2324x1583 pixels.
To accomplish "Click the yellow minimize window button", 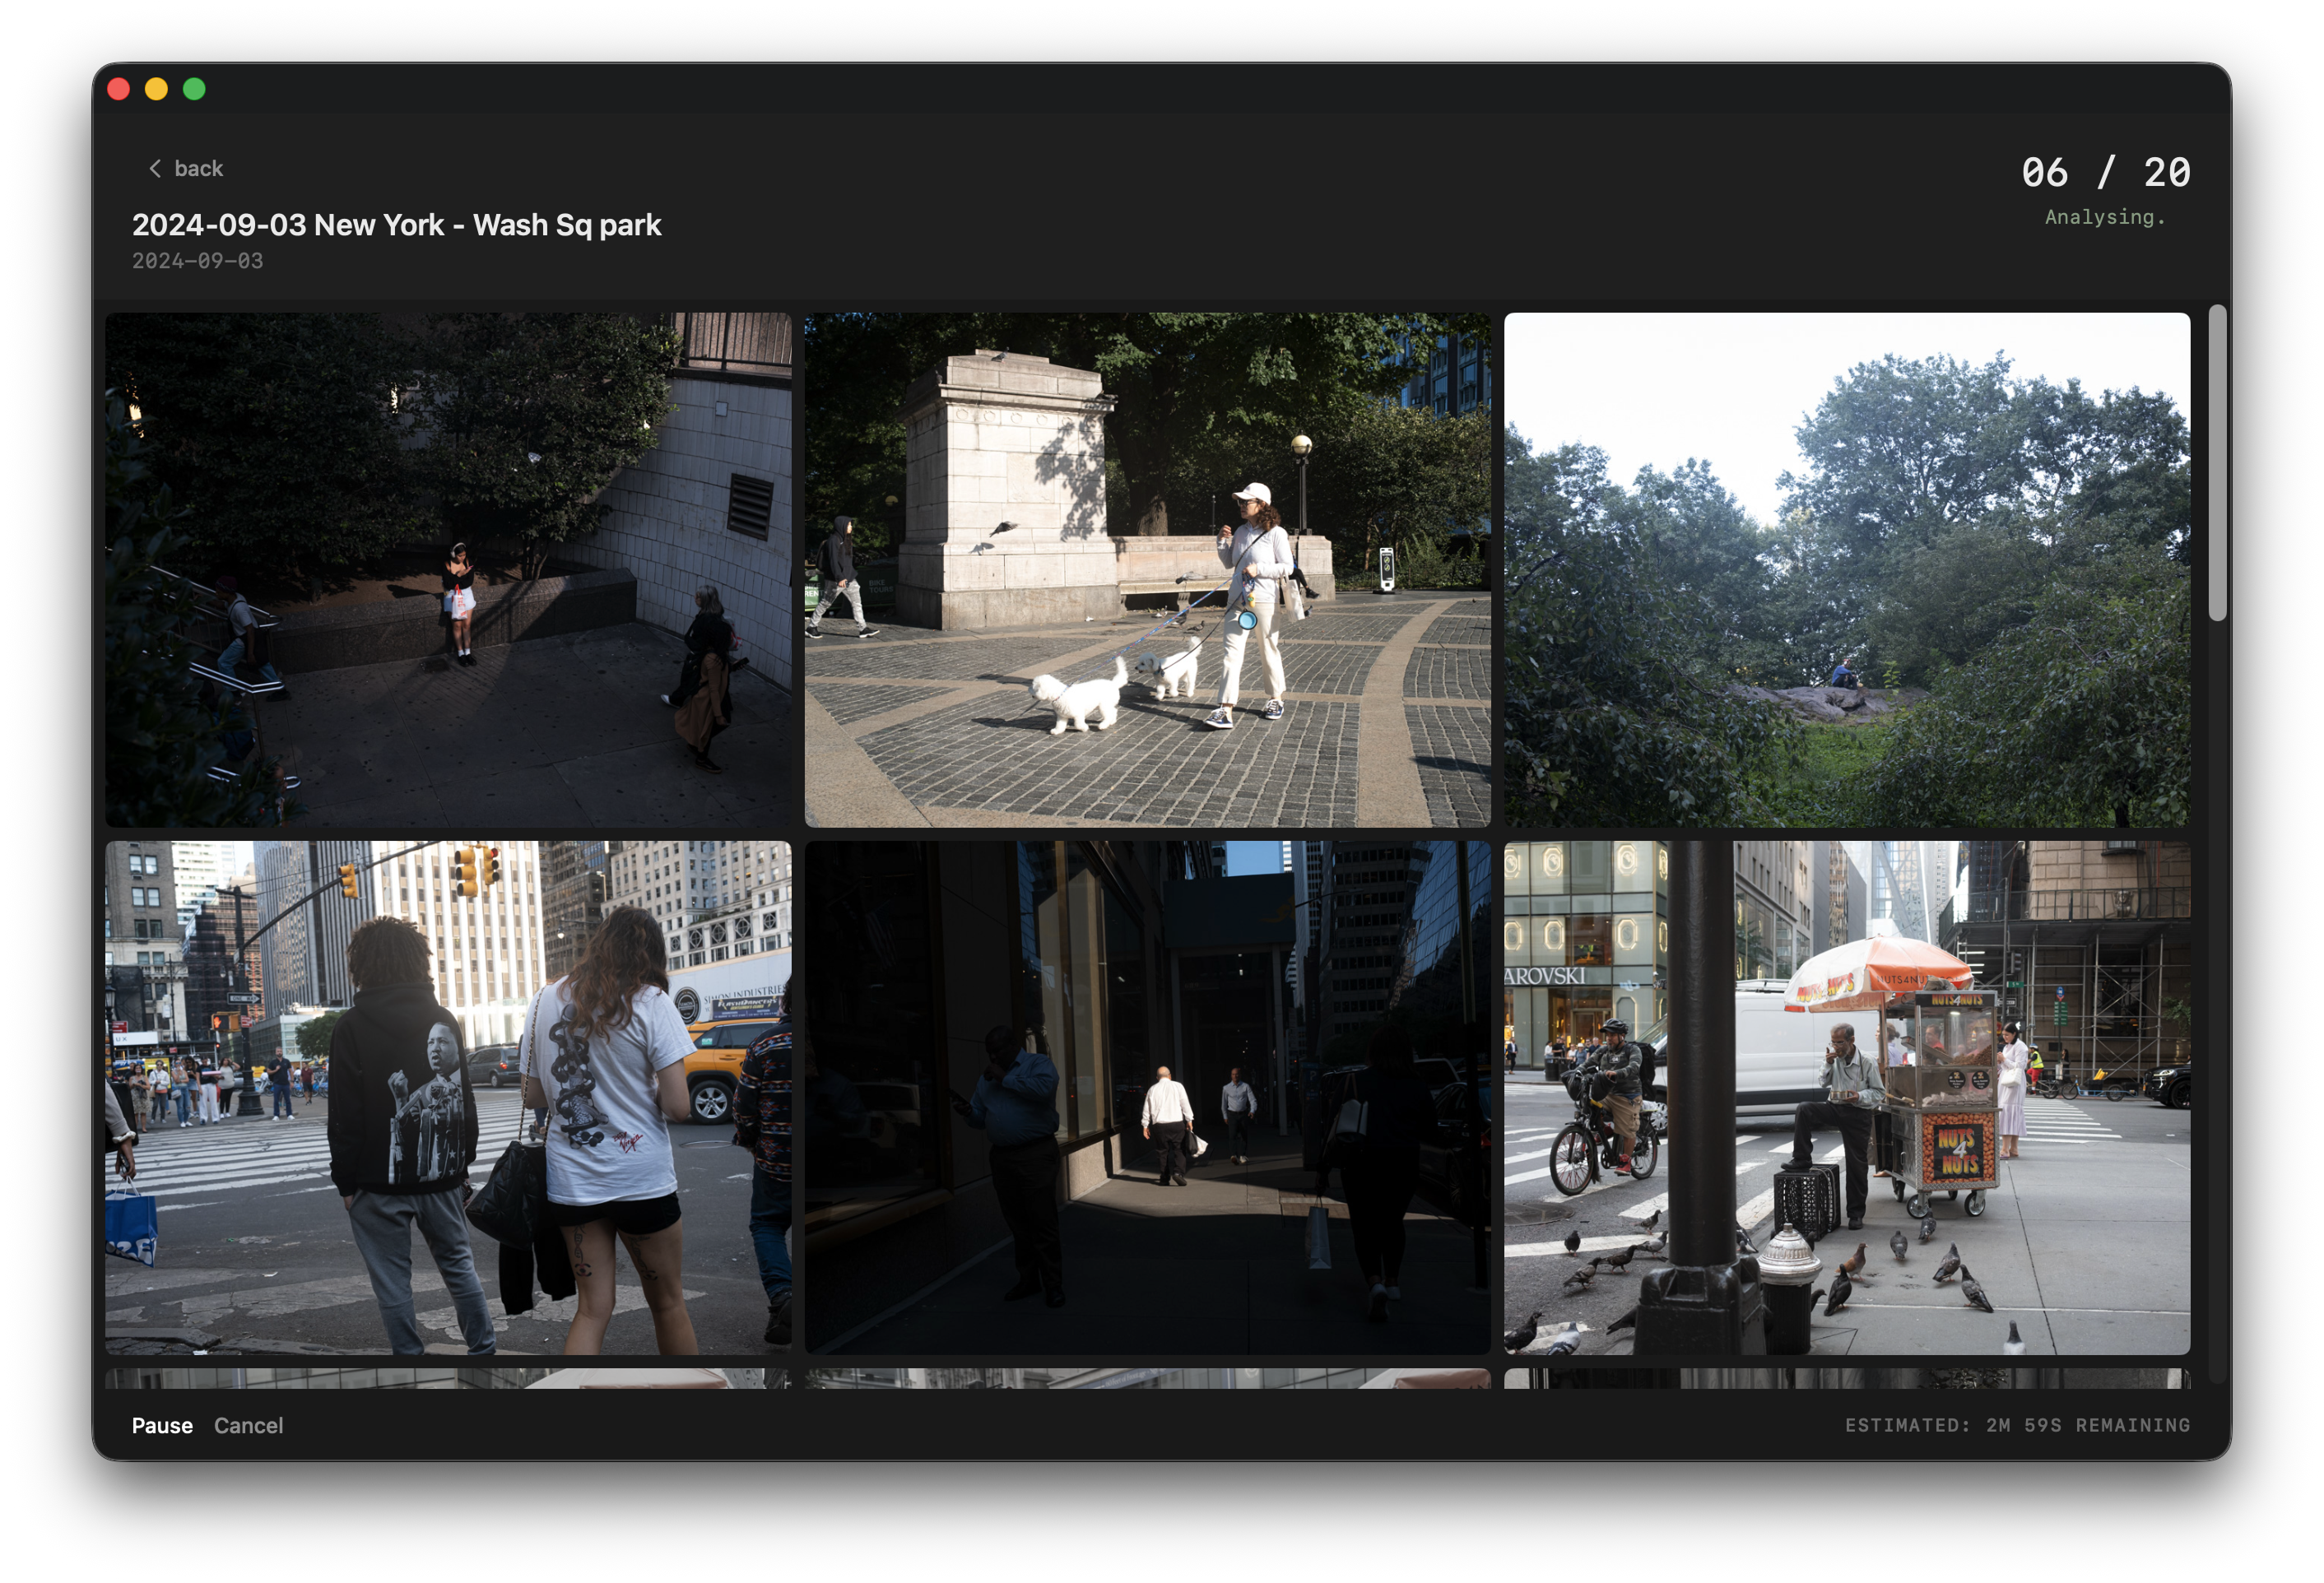I will click(156, 89).
